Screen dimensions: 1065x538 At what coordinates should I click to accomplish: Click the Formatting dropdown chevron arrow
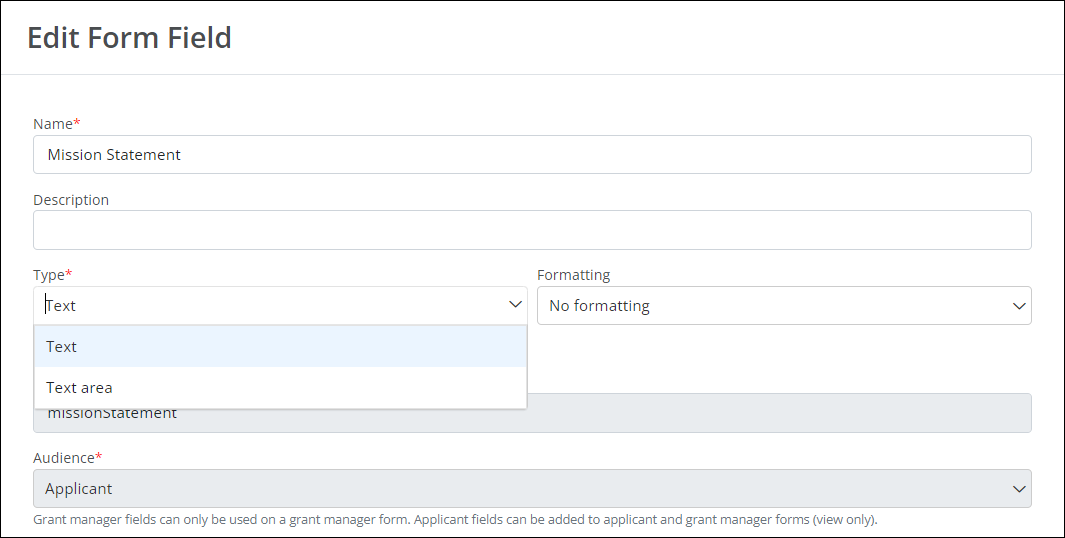pyautogui.click(x=1019, y=306)
